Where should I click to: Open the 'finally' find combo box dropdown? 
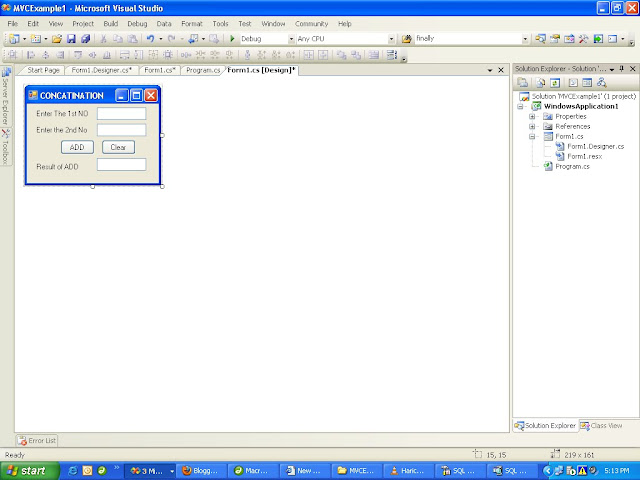coord(525,39)
